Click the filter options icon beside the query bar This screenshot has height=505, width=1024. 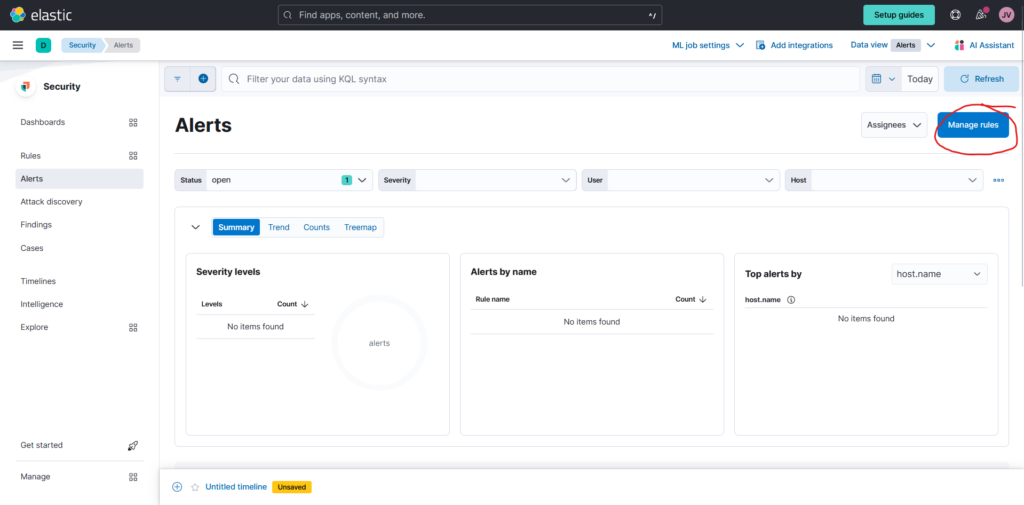[x=177, y=78]
